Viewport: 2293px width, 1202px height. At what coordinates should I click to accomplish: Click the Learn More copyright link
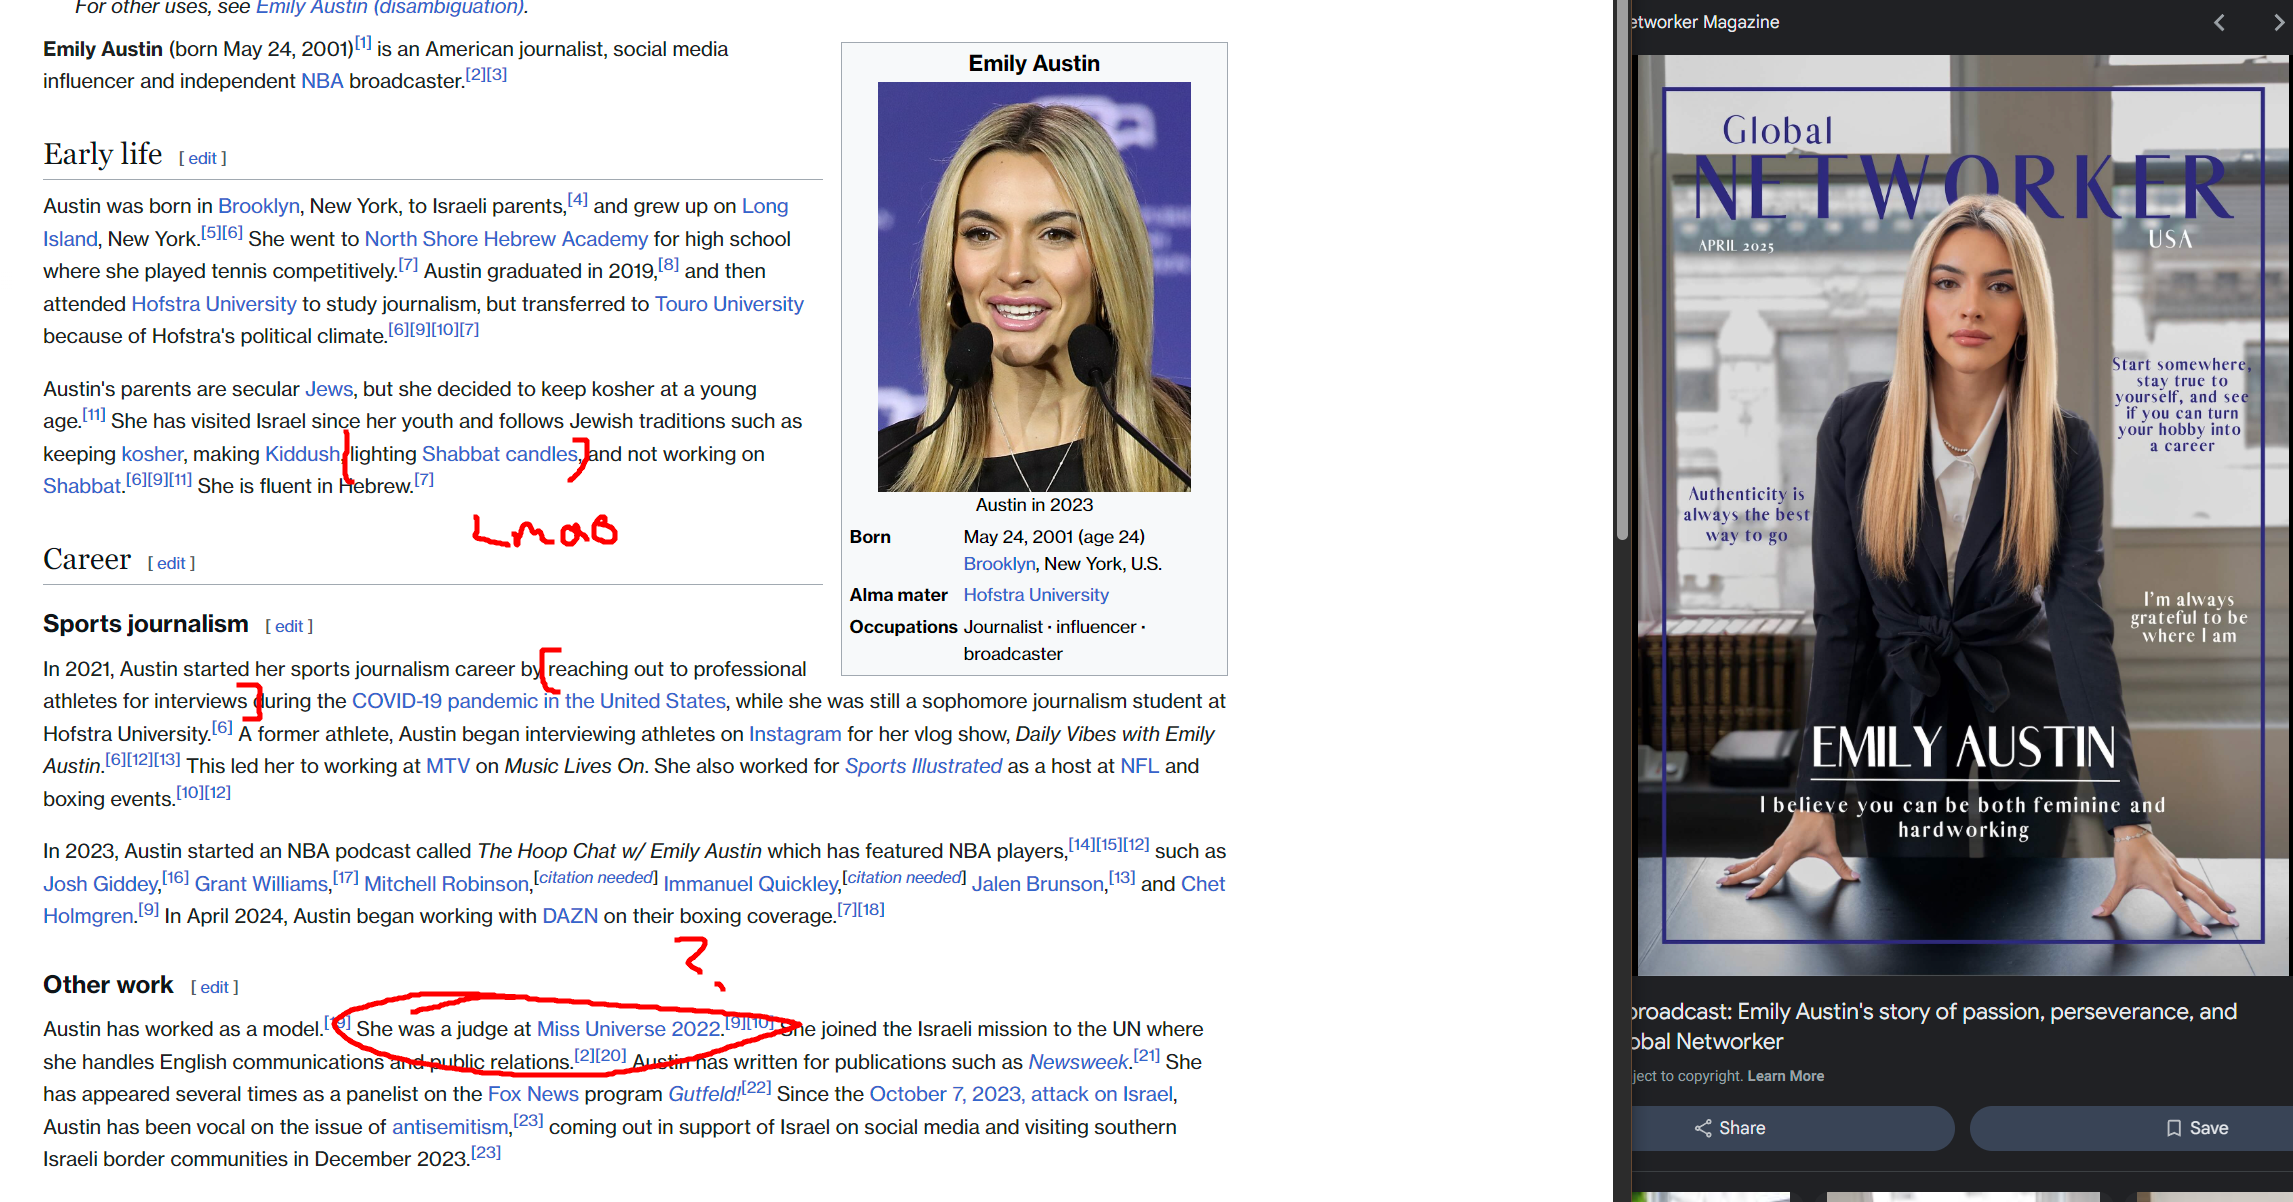(1785, 1076)
